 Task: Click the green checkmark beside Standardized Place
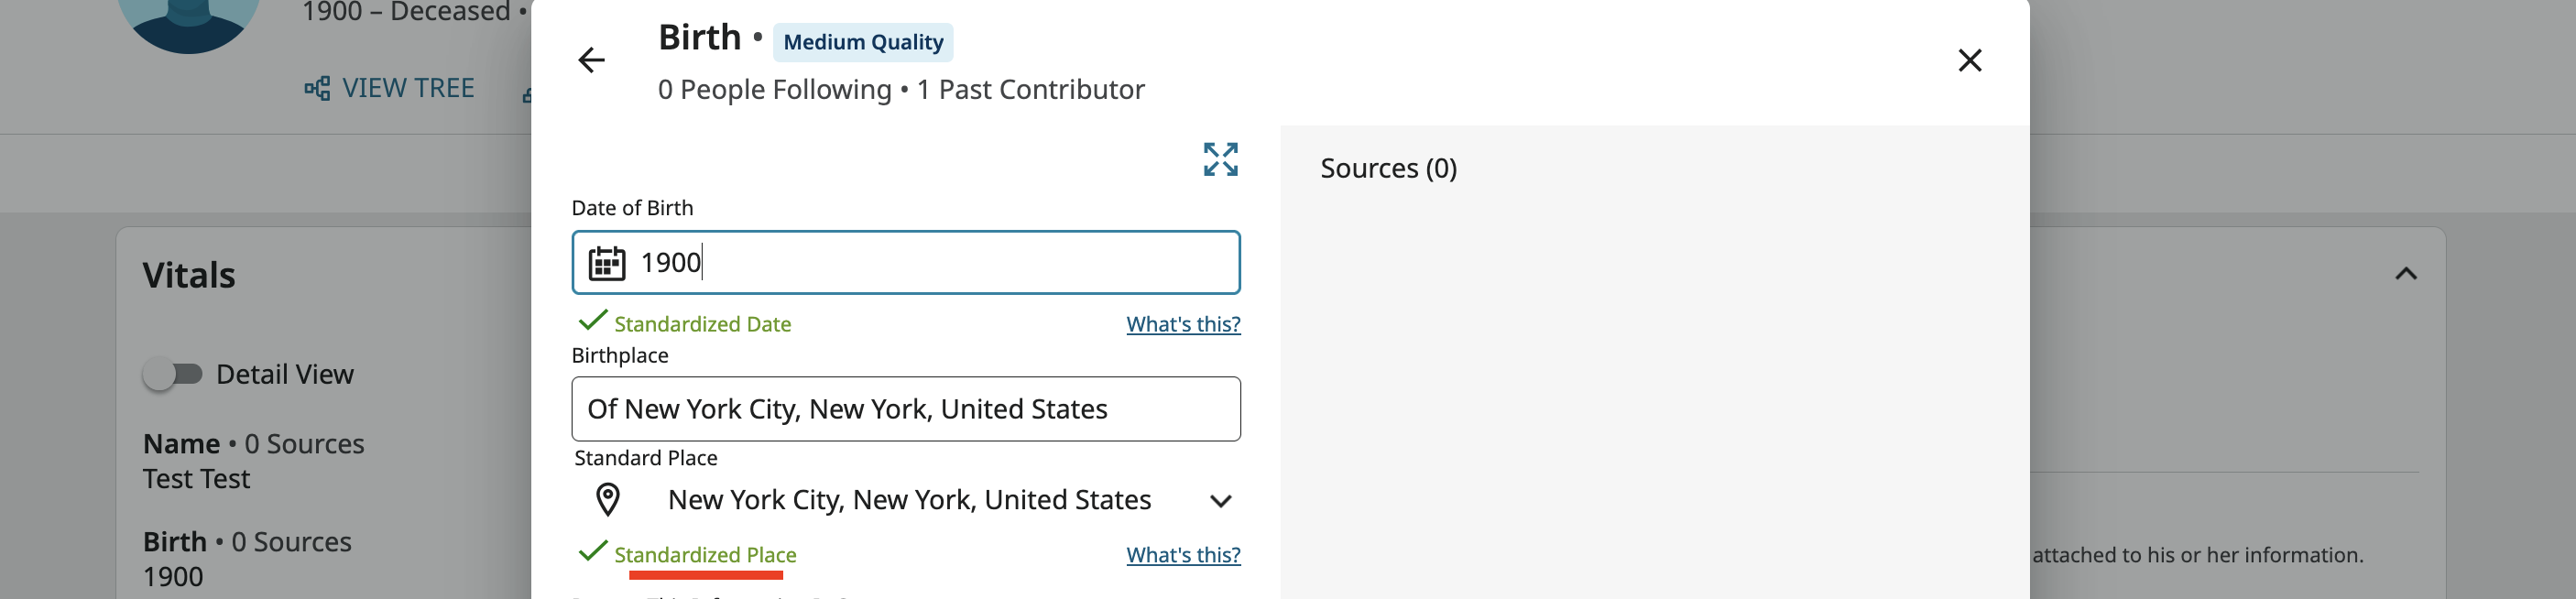[593, 551]
